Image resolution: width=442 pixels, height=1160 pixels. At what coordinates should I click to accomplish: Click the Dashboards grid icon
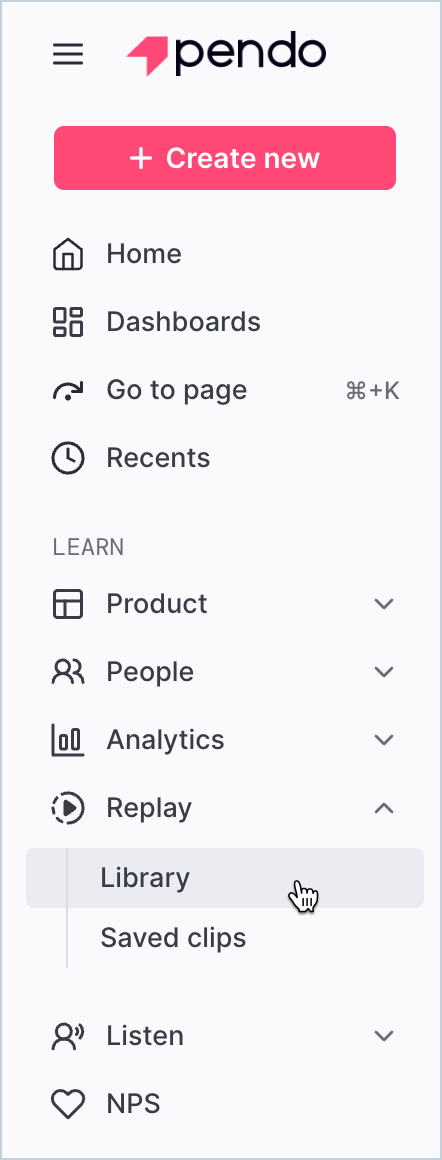click(x=68, y=322)
